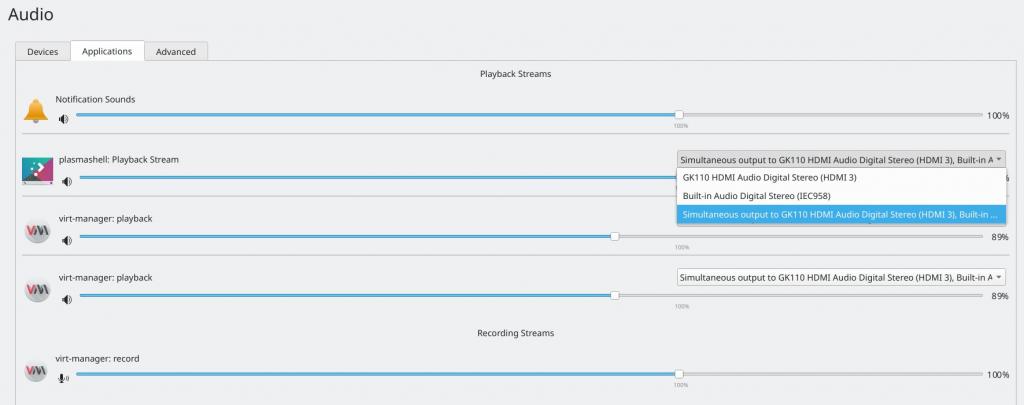Click the upper virt-manager playback app icon
Screen dimensions: 1024x405
(37, 230)
